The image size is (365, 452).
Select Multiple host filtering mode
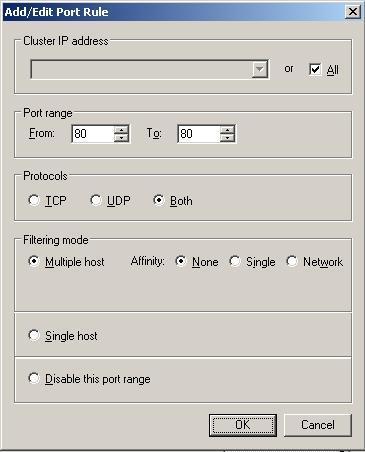coord(34,261)
